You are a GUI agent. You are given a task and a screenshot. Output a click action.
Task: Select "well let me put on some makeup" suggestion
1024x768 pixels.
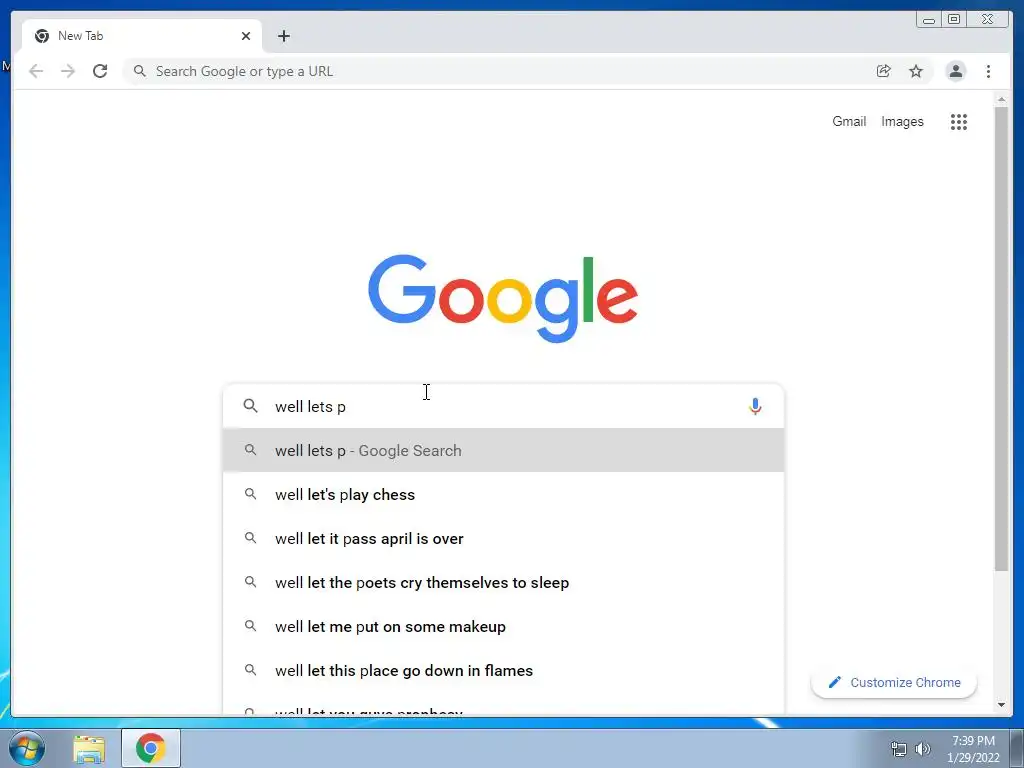pos(503,626)
